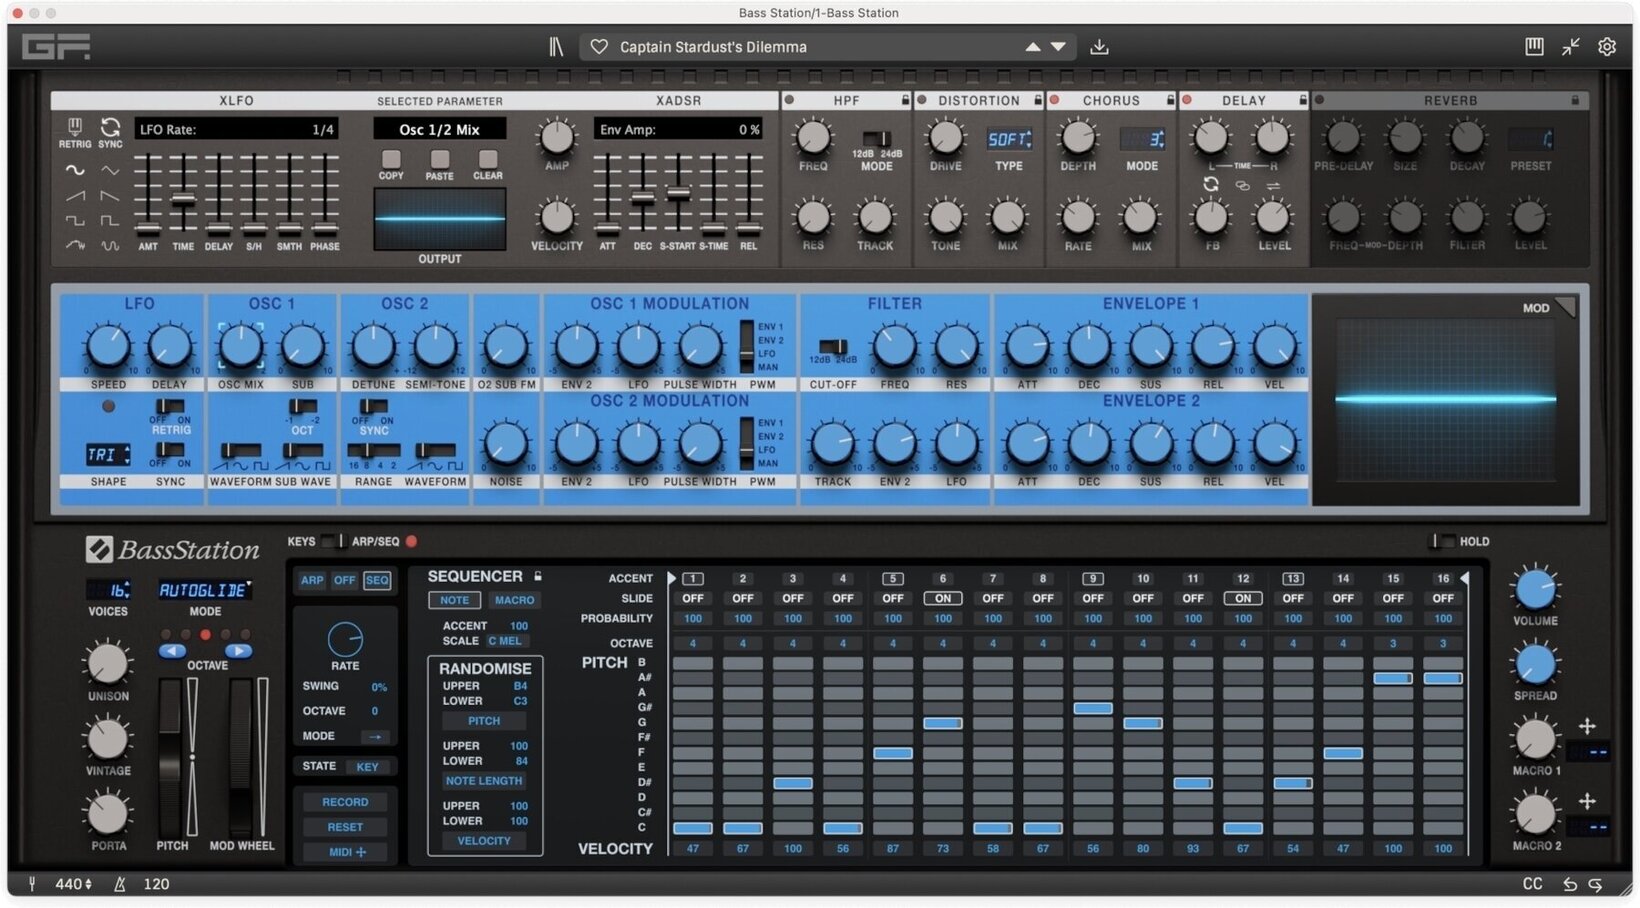Favorite the current preset with heart icon
The image size is (1640, 908).
(x=599, y=47)
